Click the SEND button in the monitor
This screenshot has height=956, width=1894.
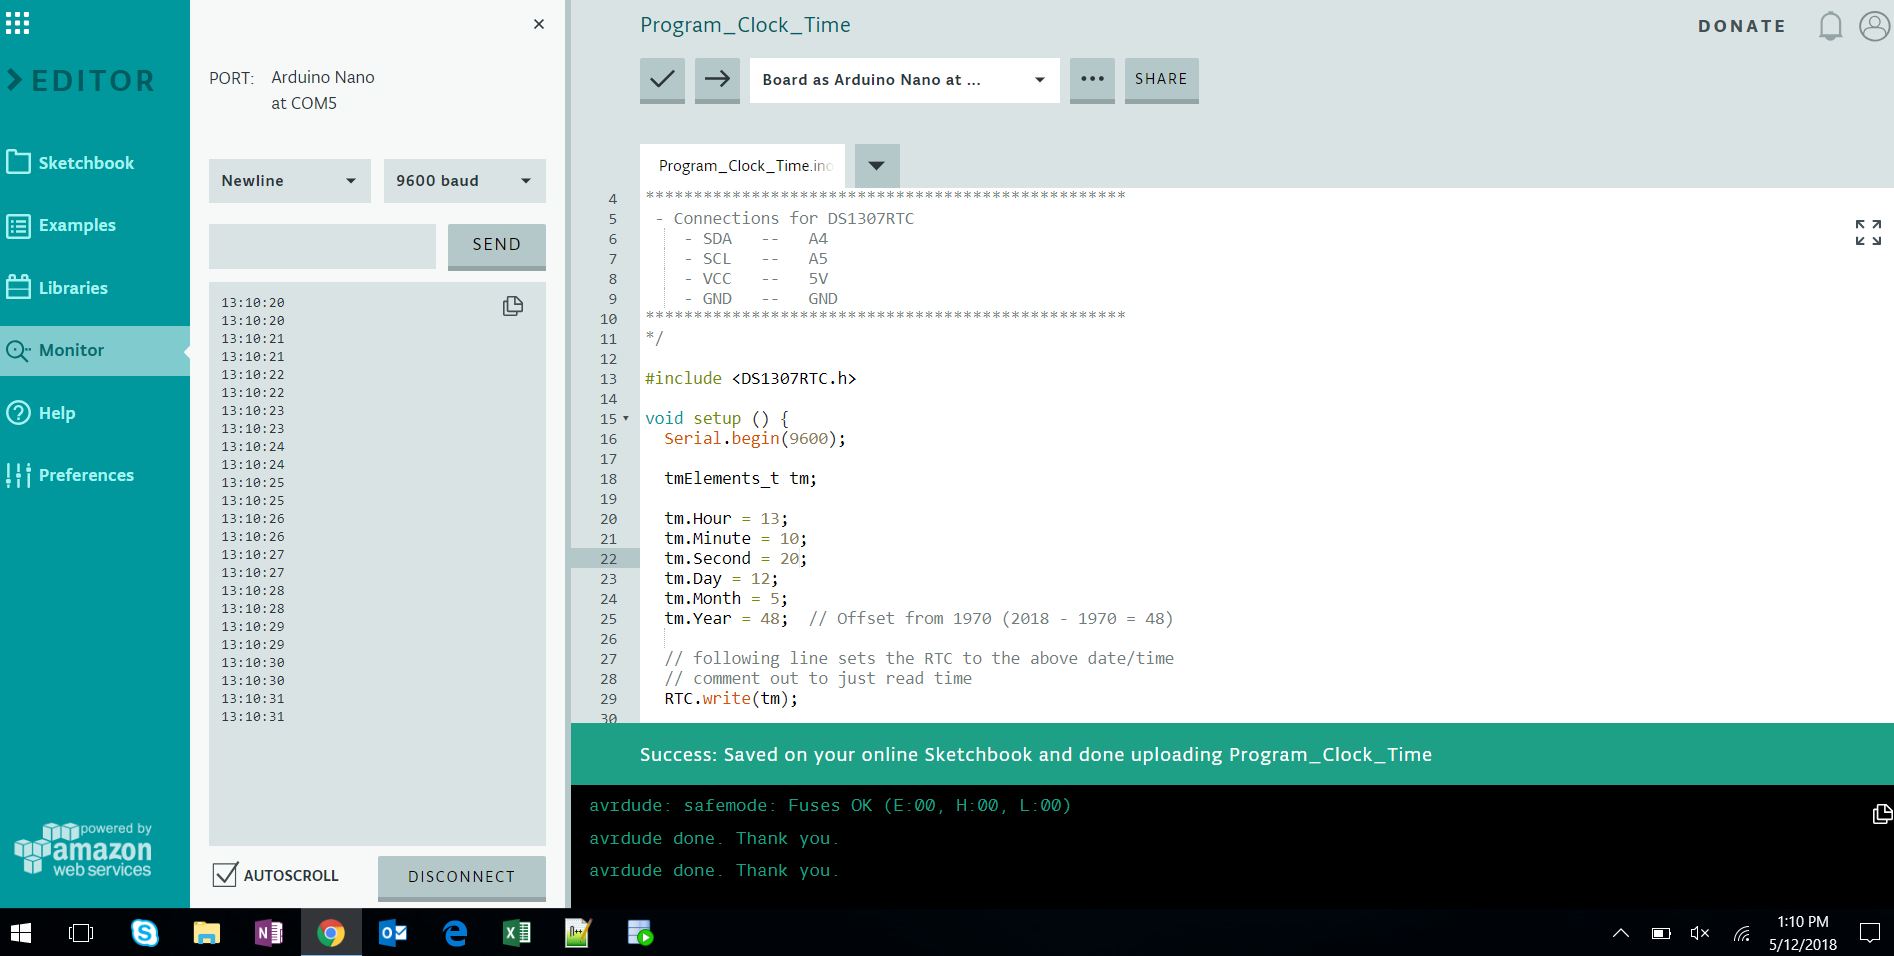[496, 244]
